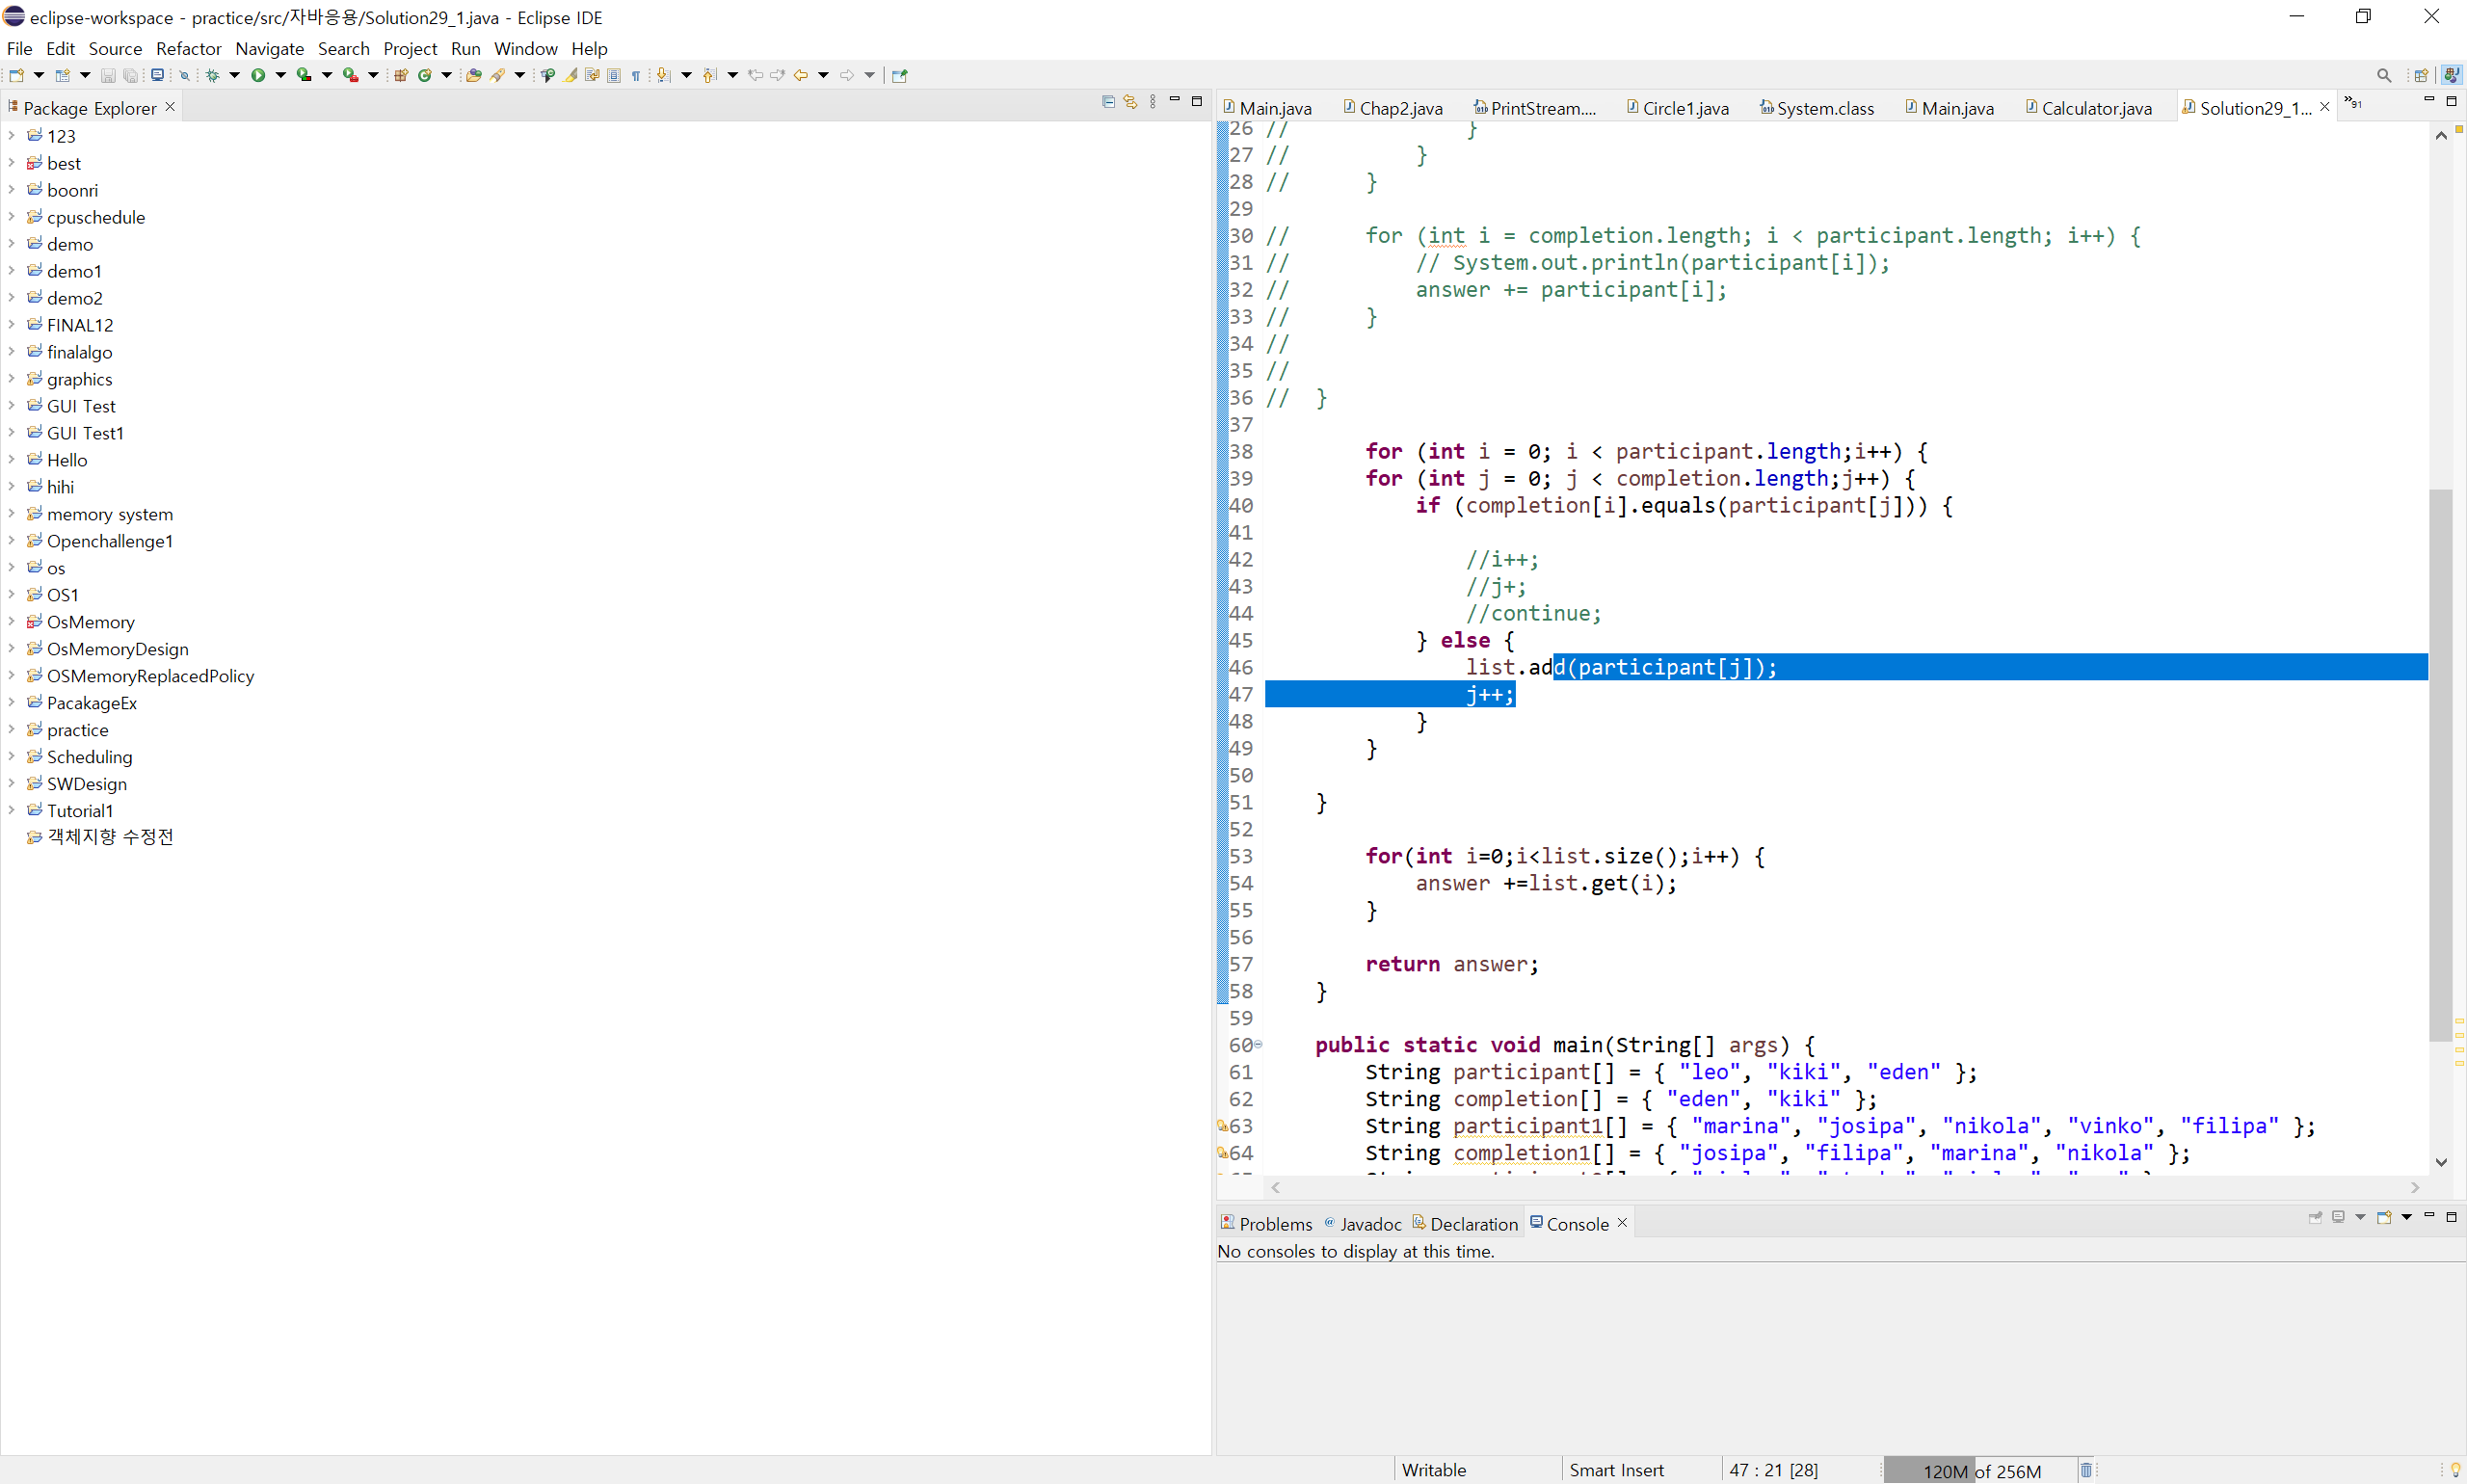Click the toolbar Search magnifier icon
The height and width of the screenshot is (1484, 2467).
(x=2384, y=75)
